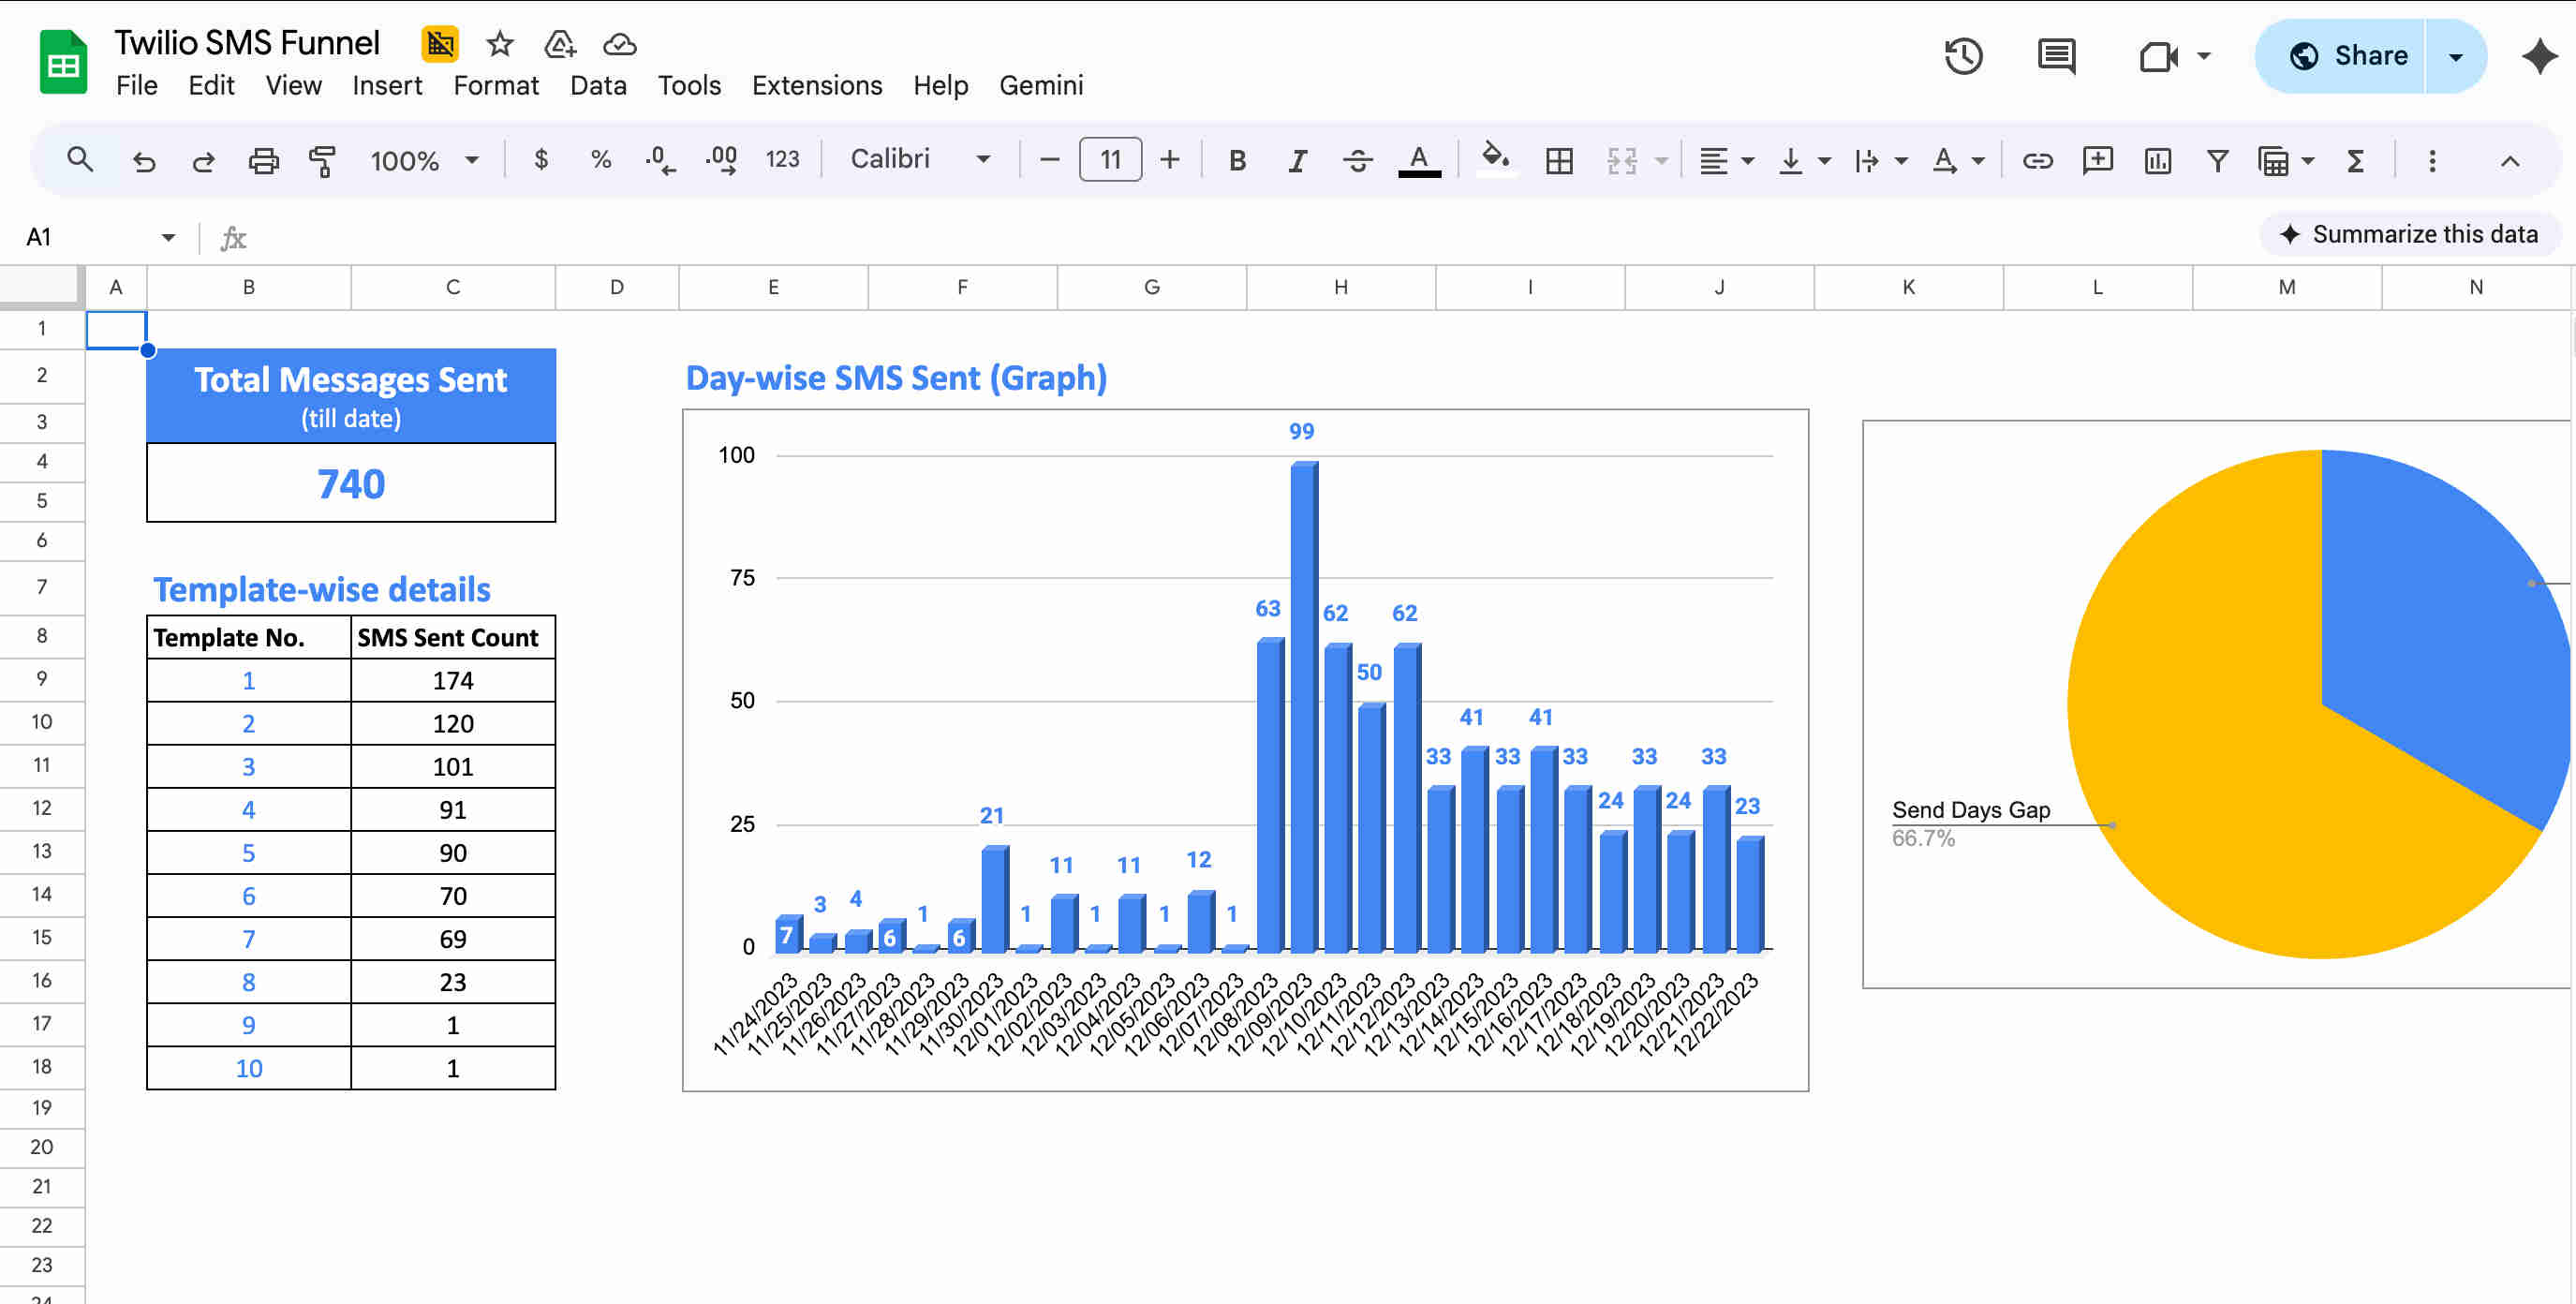This screenshot has width=2576, height=1304.
Task: Open the name box dropdown arrow
Action: [x=168, y=237]
